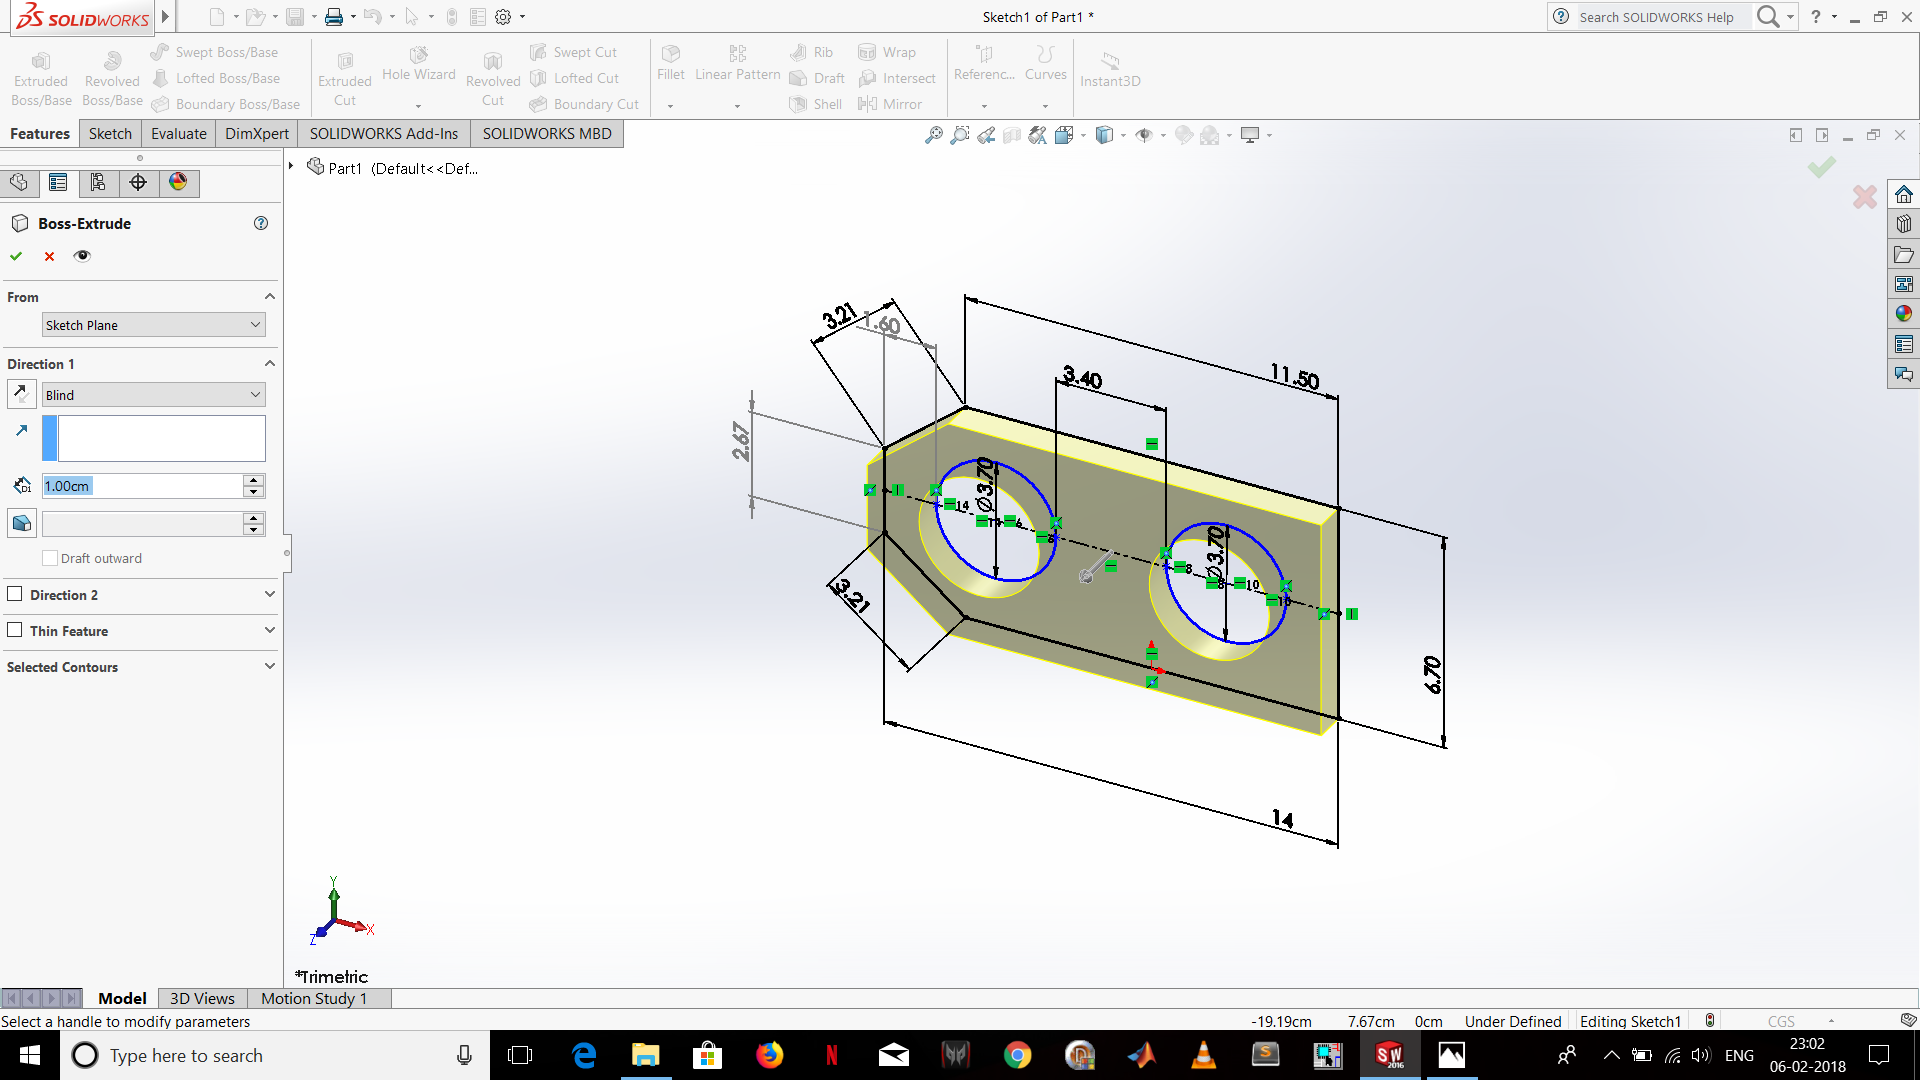
Task: Click the Hole Wizard tool icon
Action: click(x=419, y=55)
